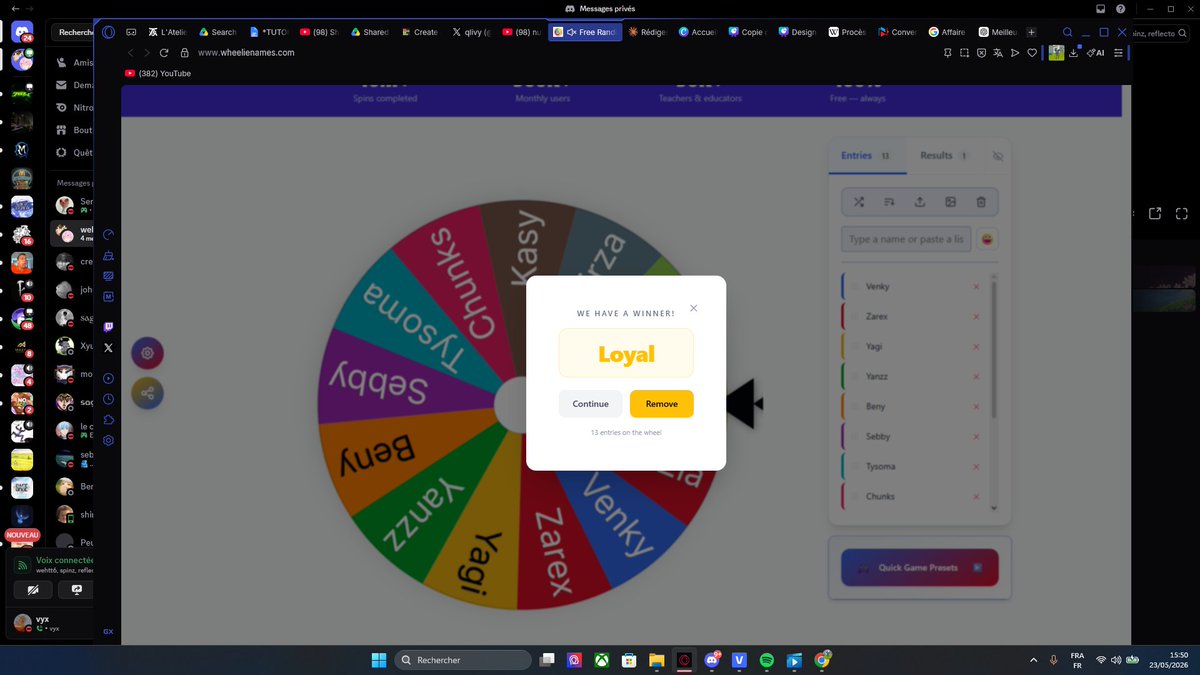Viewport: 1200px width, 675px height.
Task: Open Discord direct messages home icon
Action: pyautogui.click(x=22, y=32)
